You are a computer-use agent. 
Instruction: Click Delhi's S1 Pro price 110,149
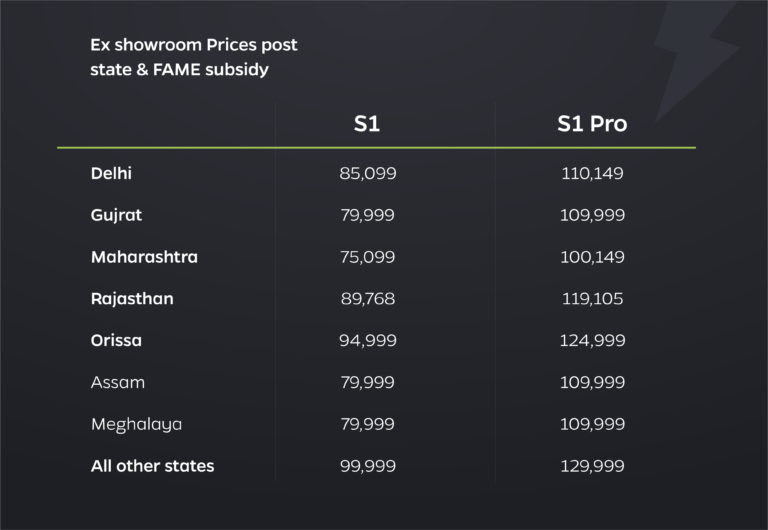coord(592,173)
